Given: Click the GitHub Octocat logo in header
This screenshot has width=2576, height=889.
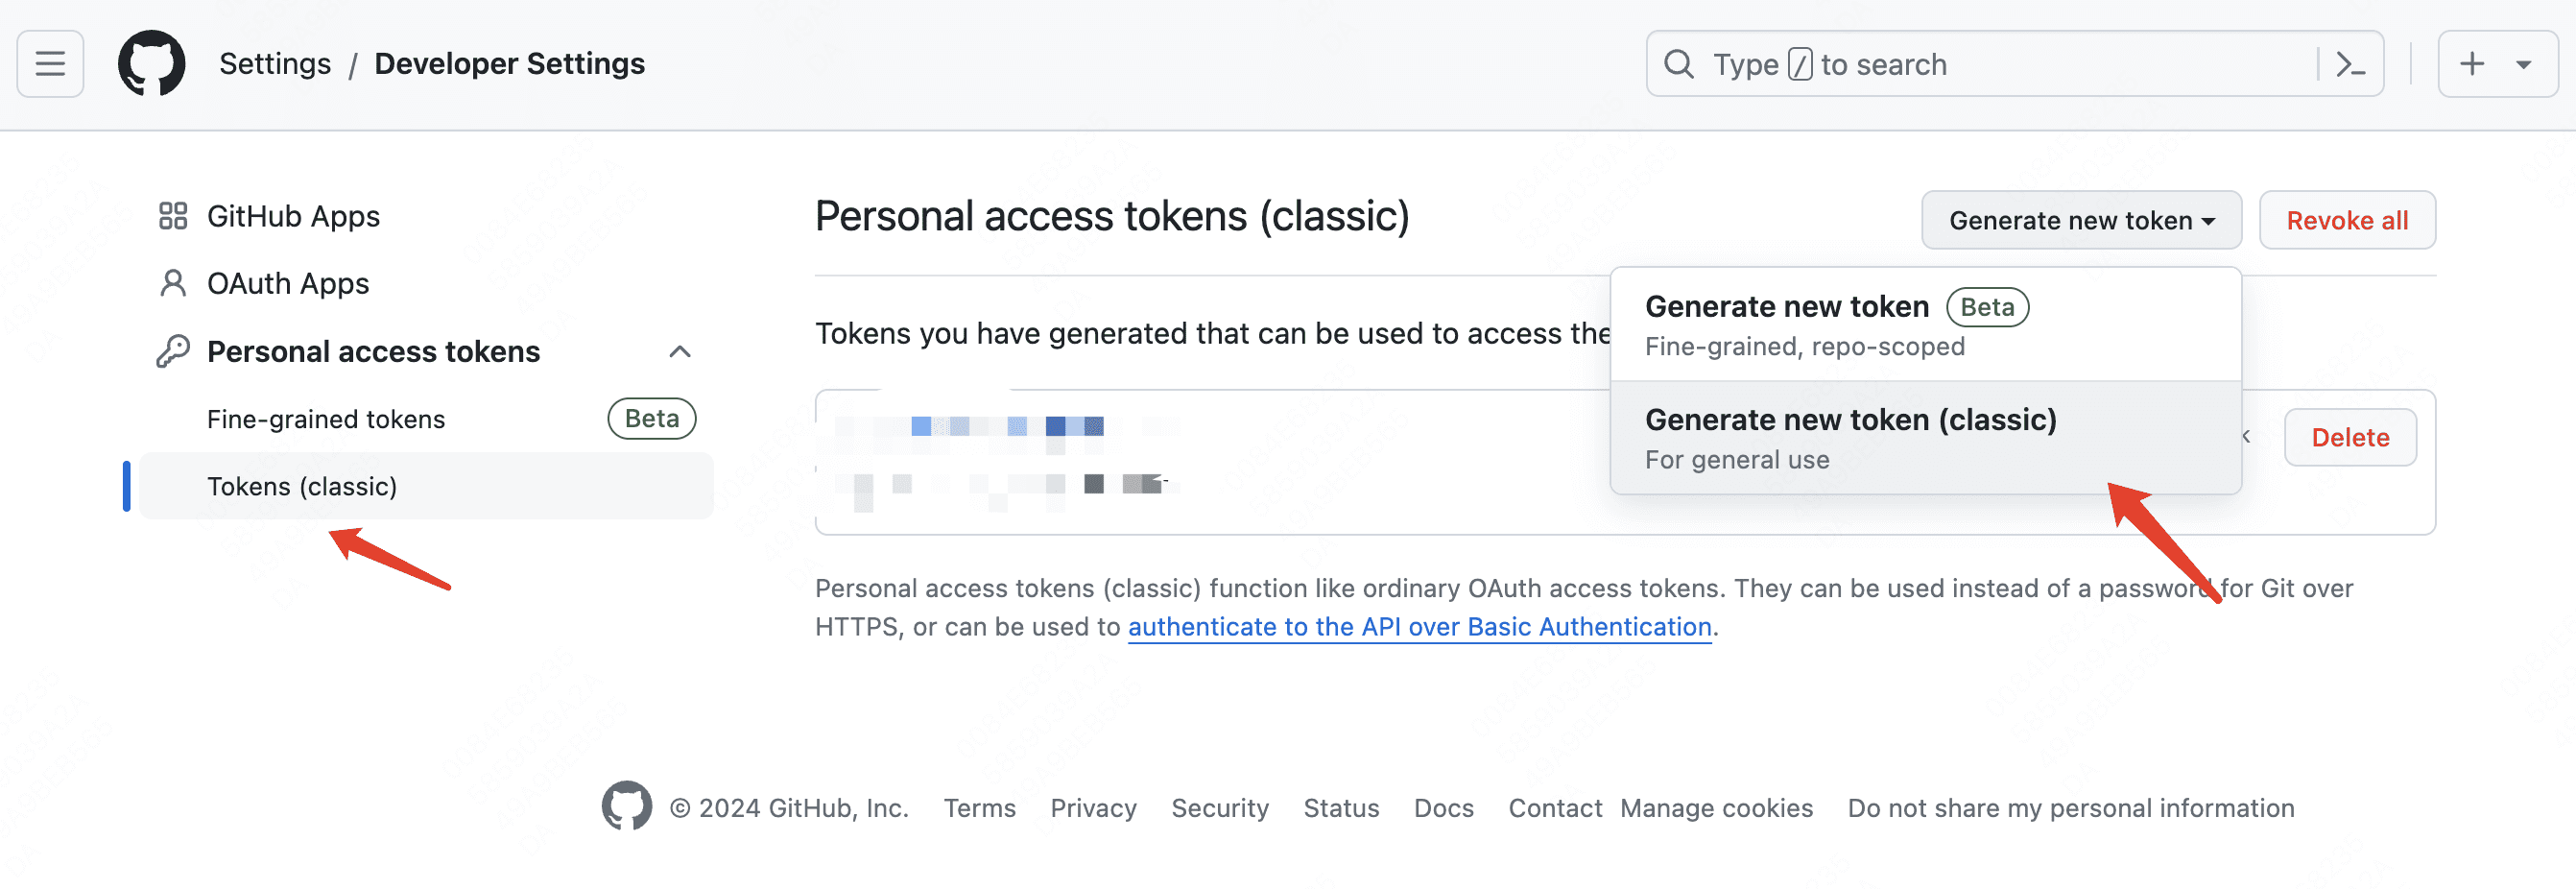Looking at the screenshot, I should click(x=152, y=64).
